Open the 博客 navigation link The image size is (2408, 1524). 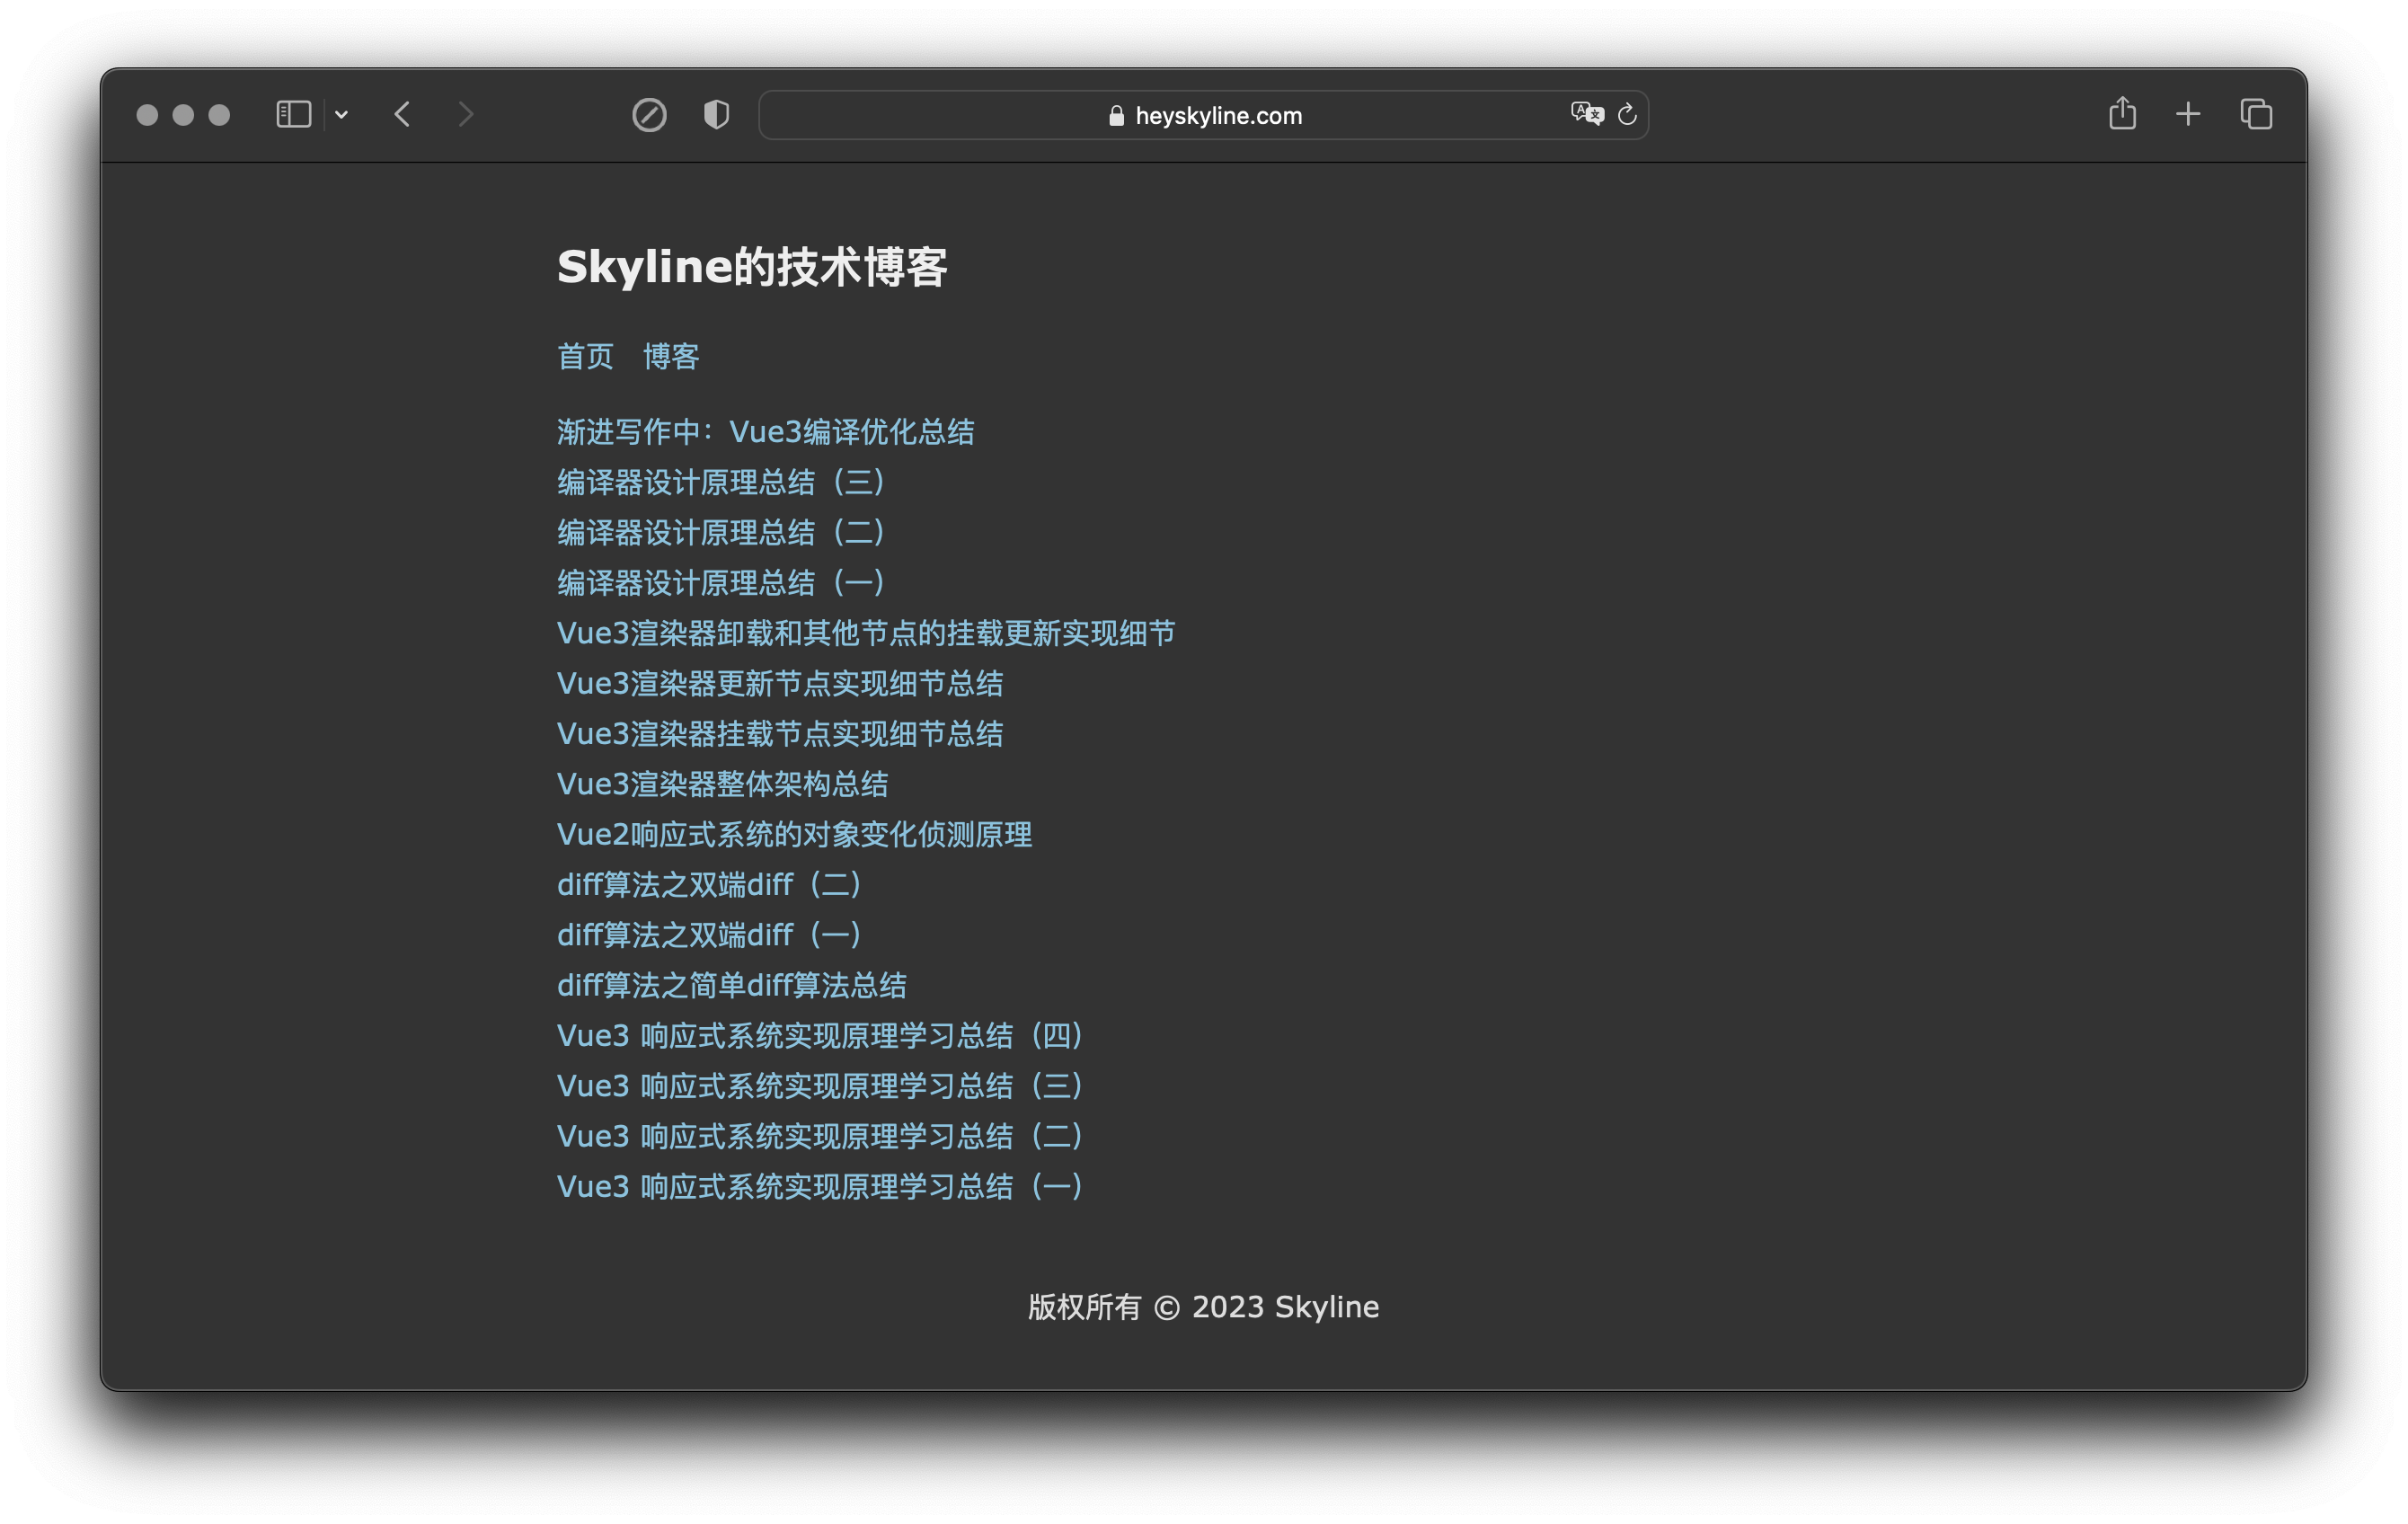coord(671,356)
